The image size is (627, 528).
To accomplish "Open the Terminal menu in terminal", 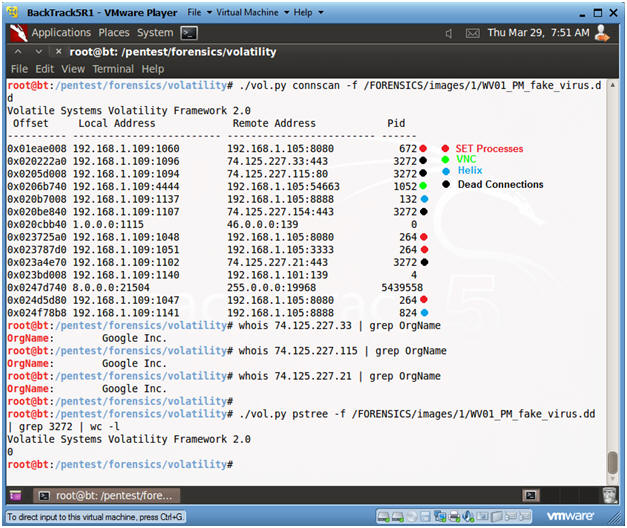I will tap(113, 69).
